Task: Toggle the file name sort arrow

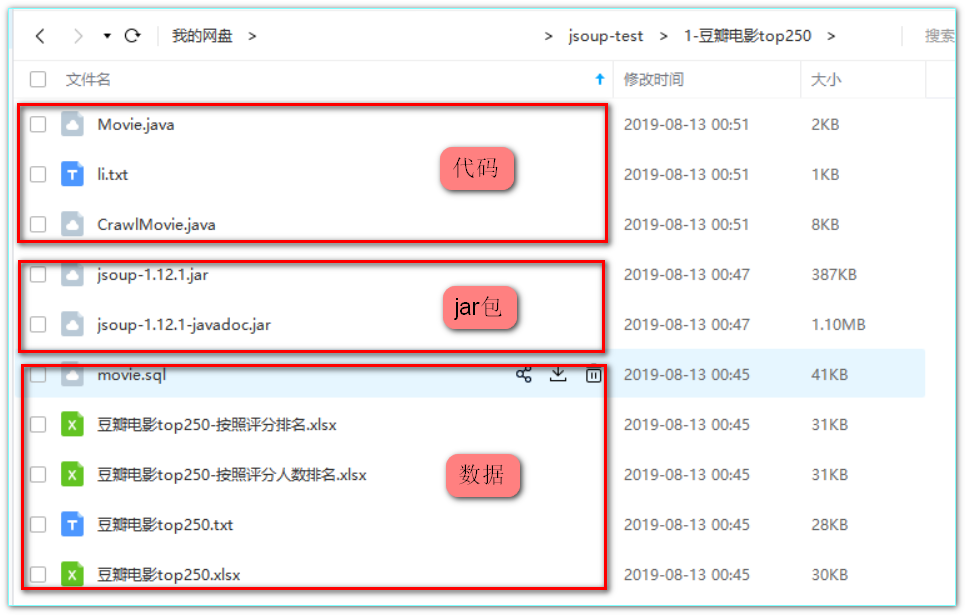Action: click(x=600, y=79)
